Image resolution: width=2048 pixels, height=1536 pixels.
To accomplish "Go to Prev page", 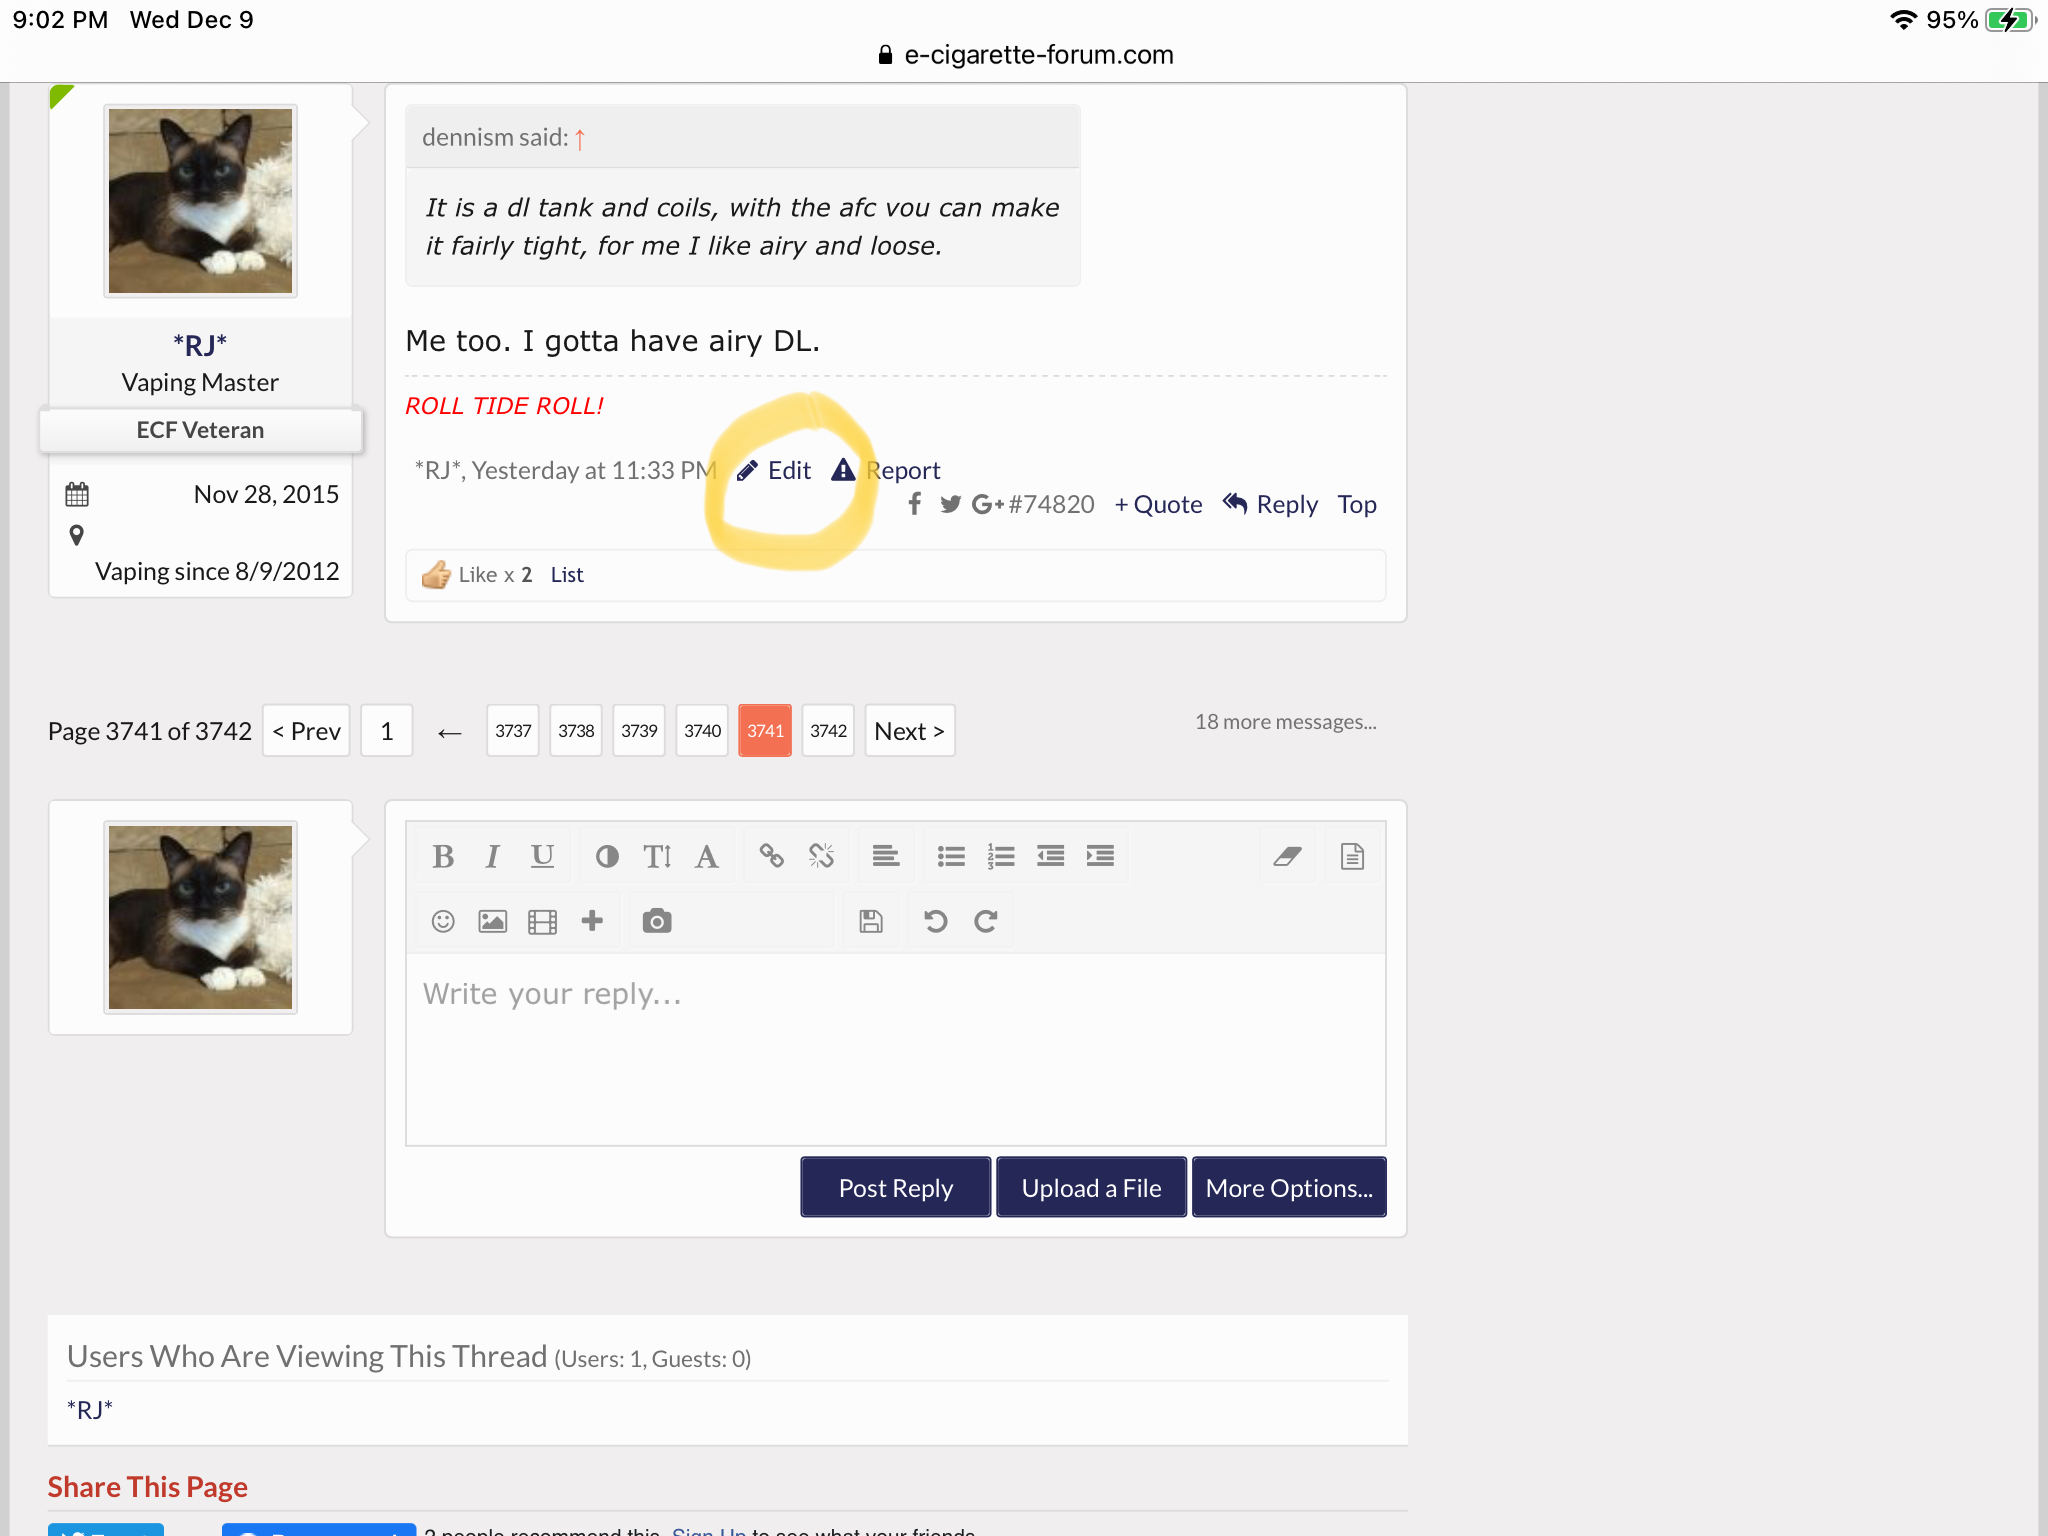I will [306, 731].
